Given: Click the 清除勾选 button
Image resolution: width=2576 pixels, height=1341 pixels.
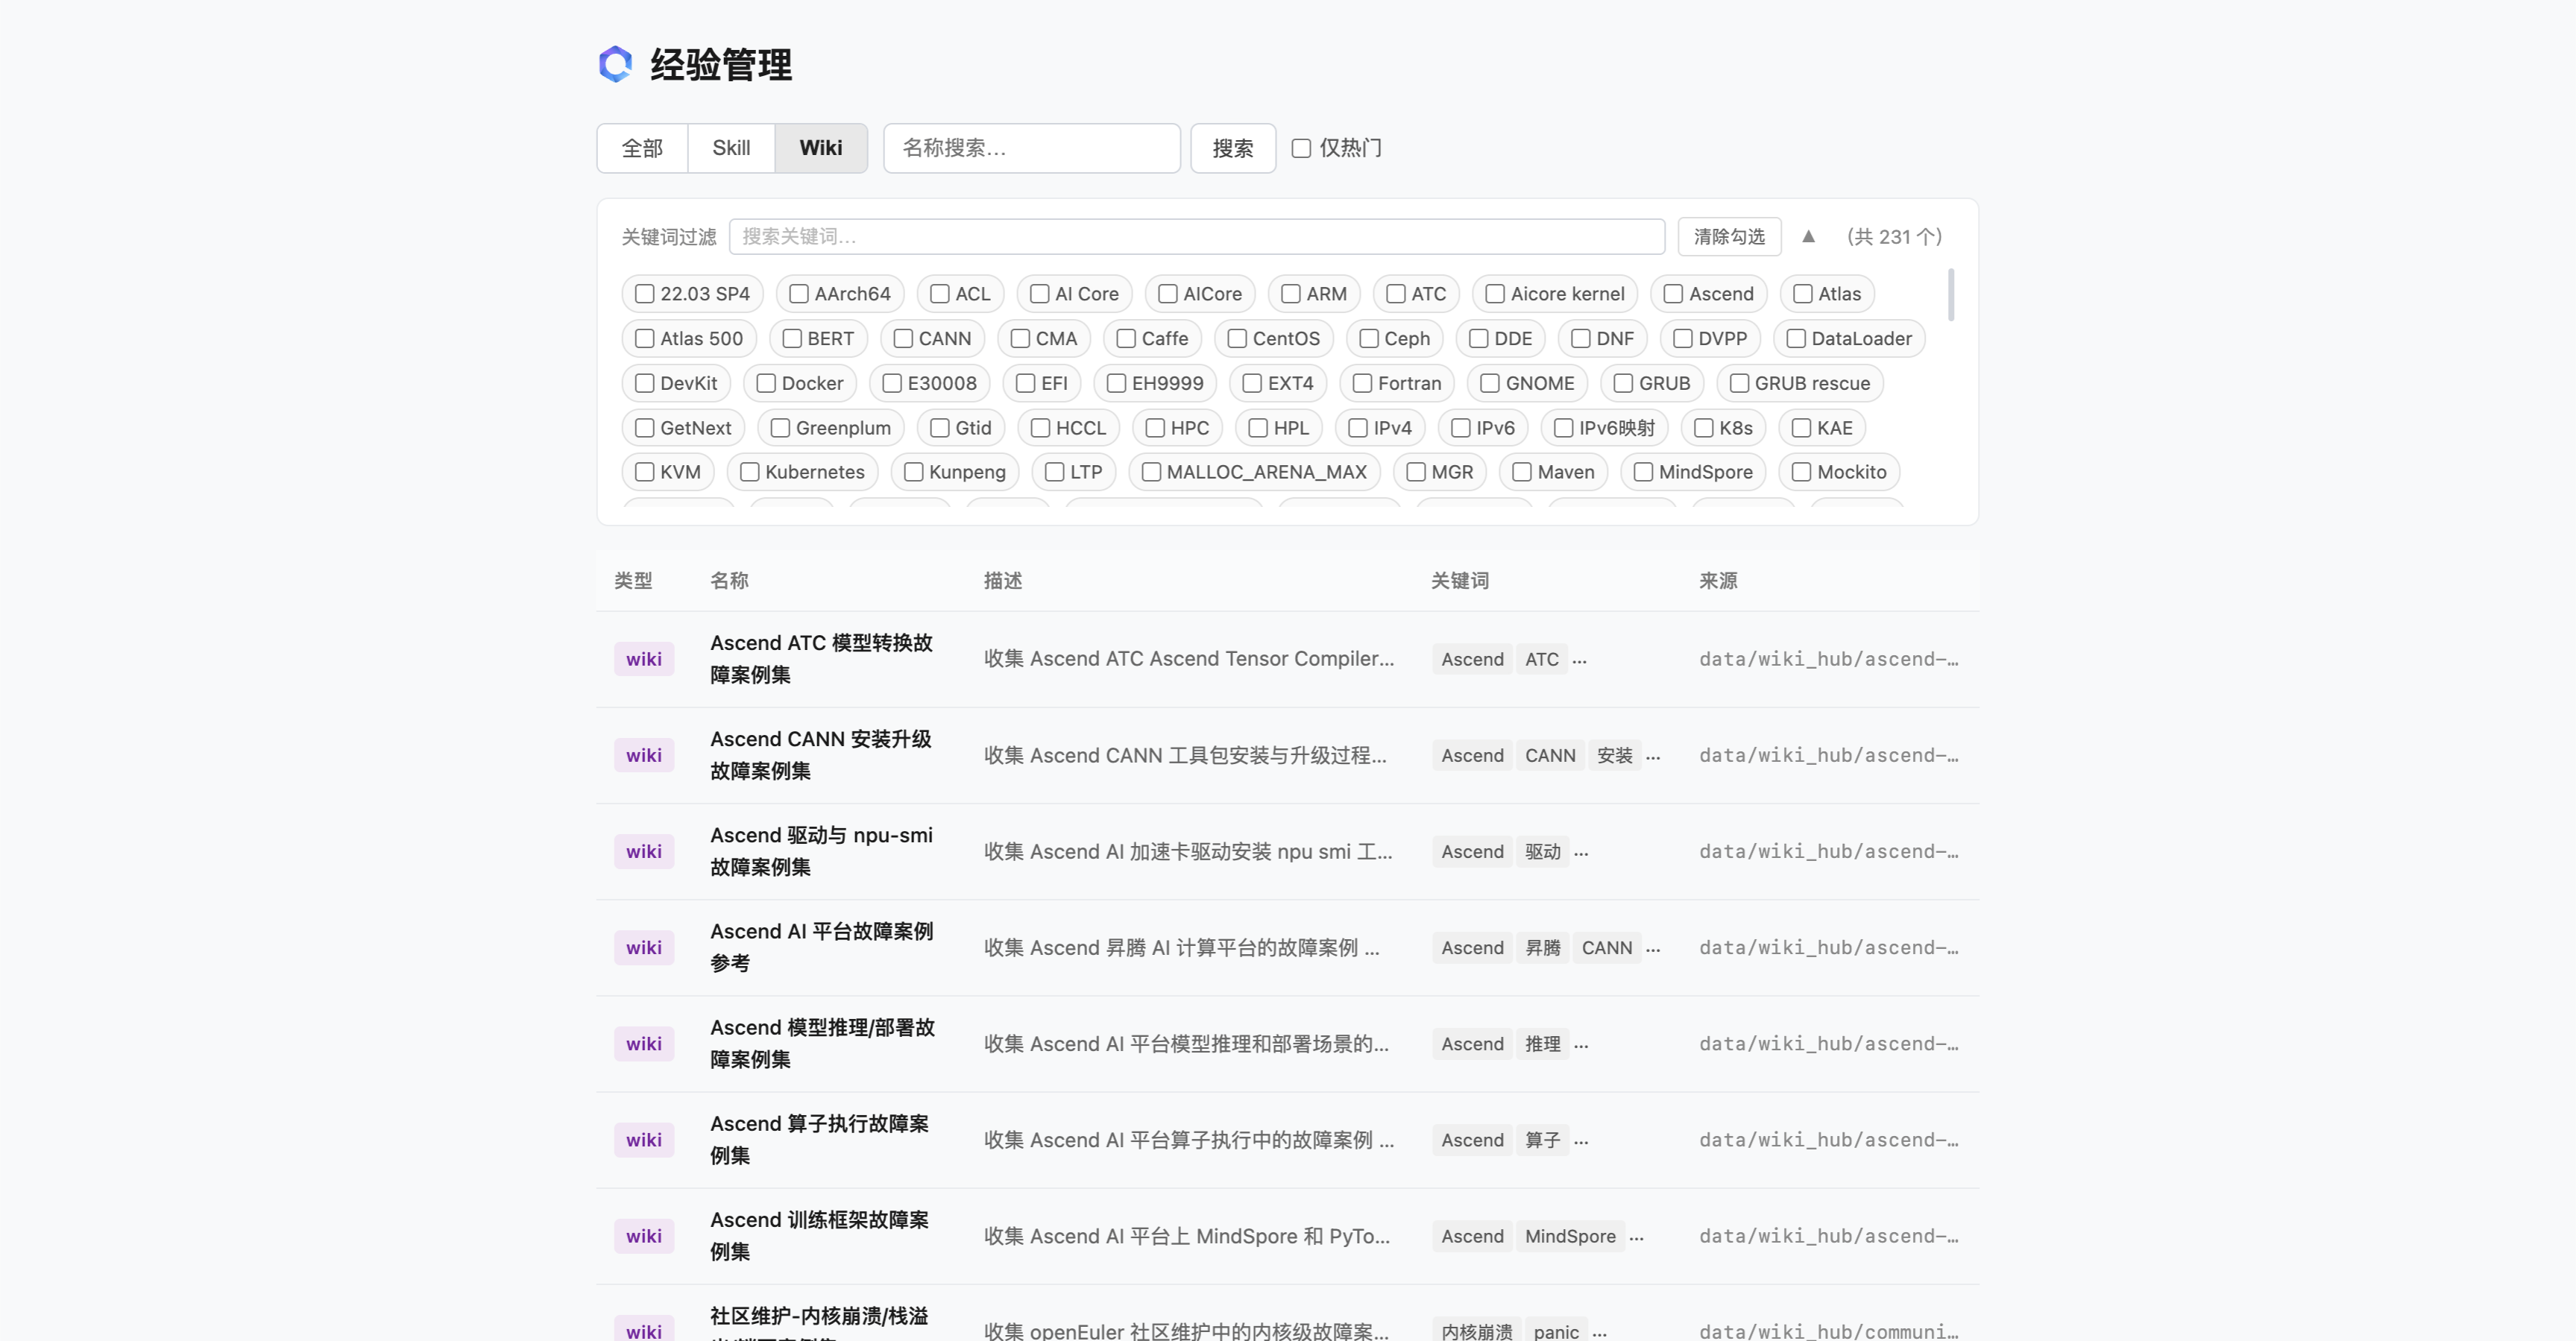Looking at the screenshot, I should pos(1729,236).
